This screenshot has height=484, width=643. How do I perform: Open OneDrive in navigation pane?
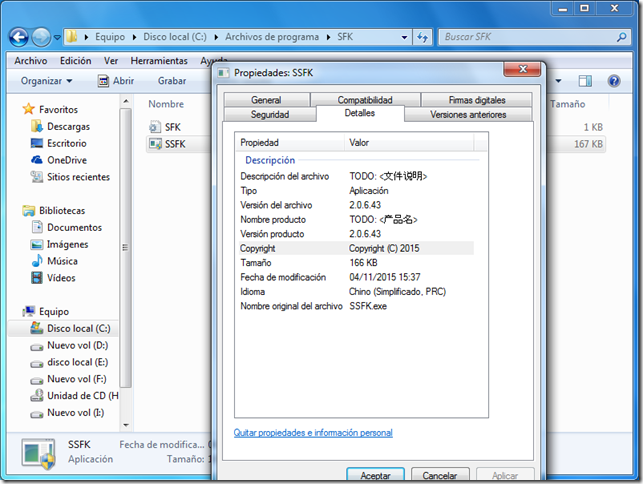59,160
